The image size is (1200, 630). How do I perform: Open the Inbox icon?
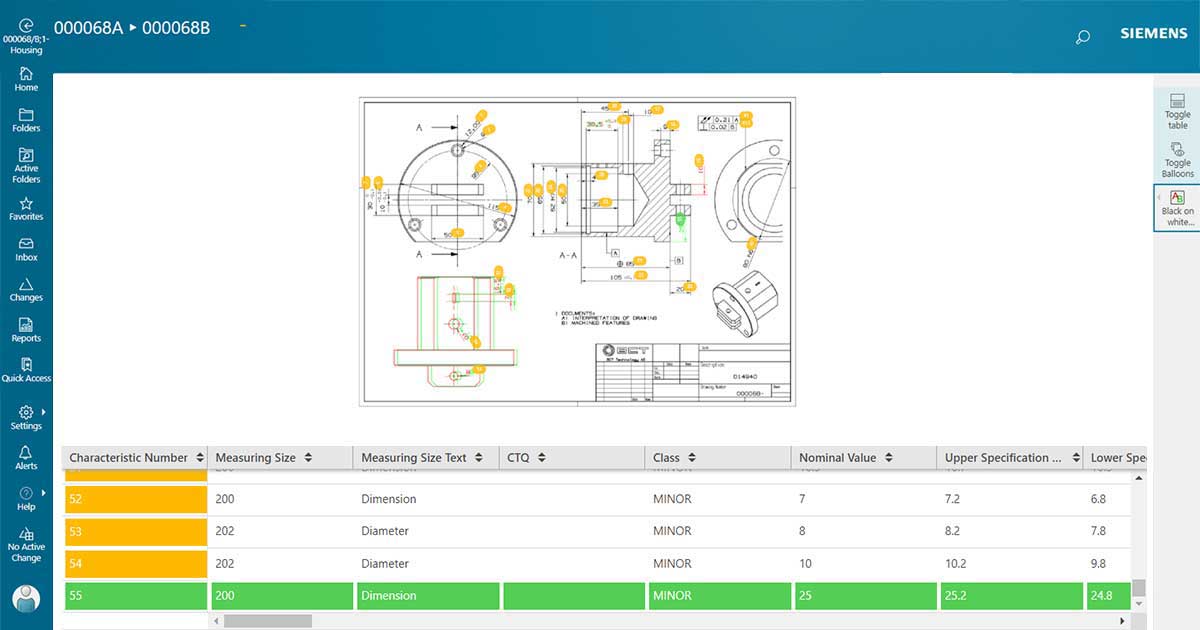(x=26, y=244)
